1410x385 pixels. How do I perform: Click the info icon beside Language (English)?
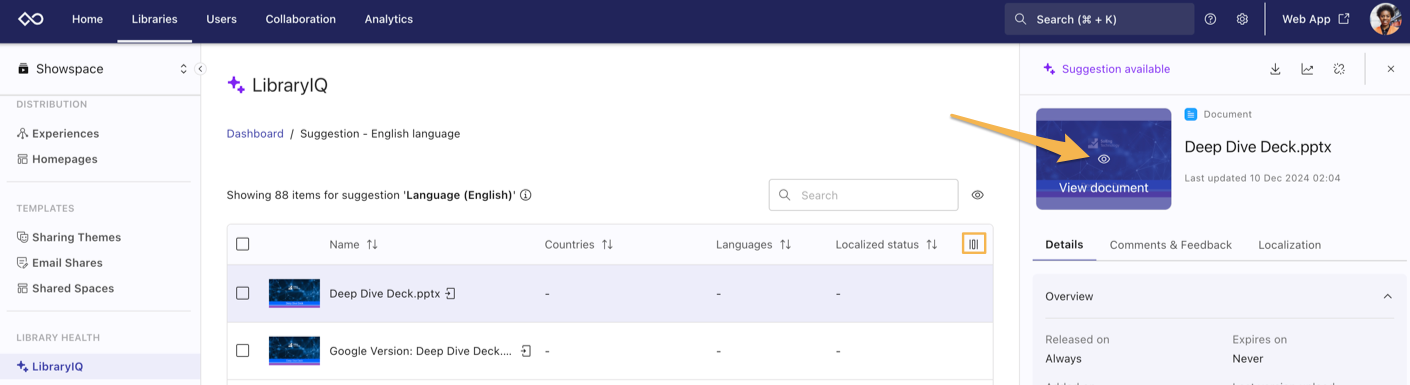(526, 195)
